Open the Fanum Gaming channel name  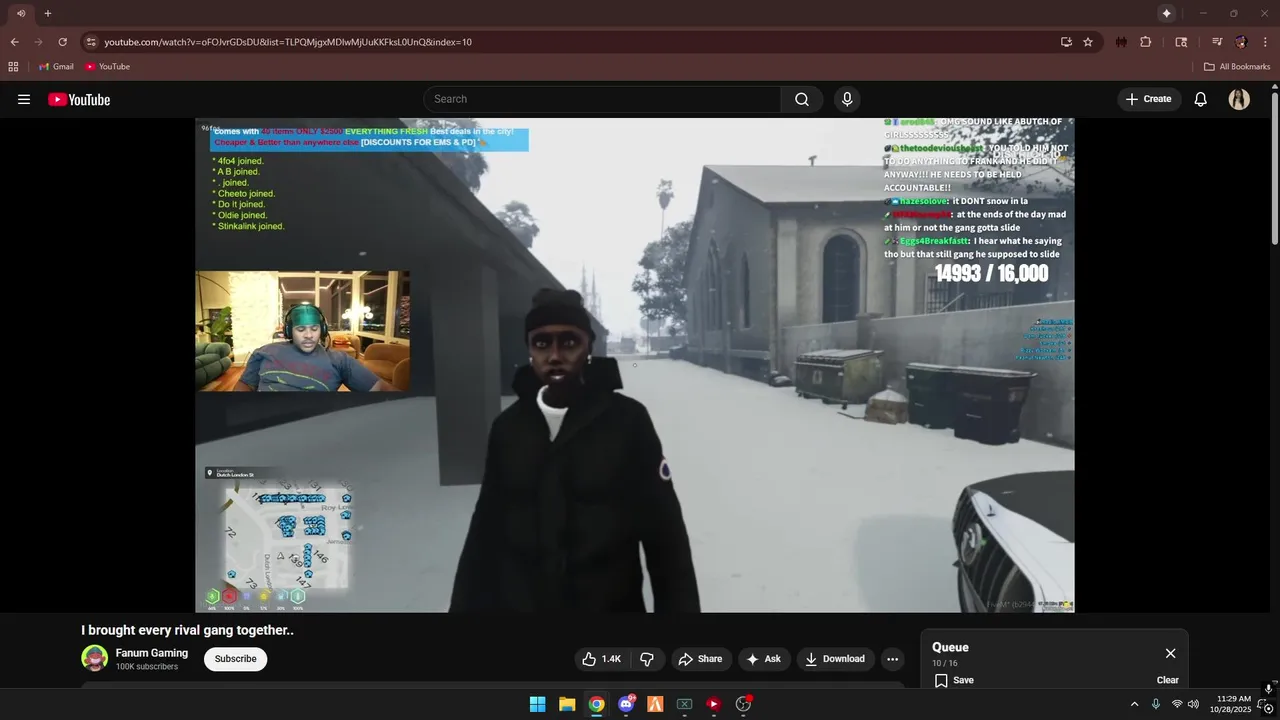point(152,653)
